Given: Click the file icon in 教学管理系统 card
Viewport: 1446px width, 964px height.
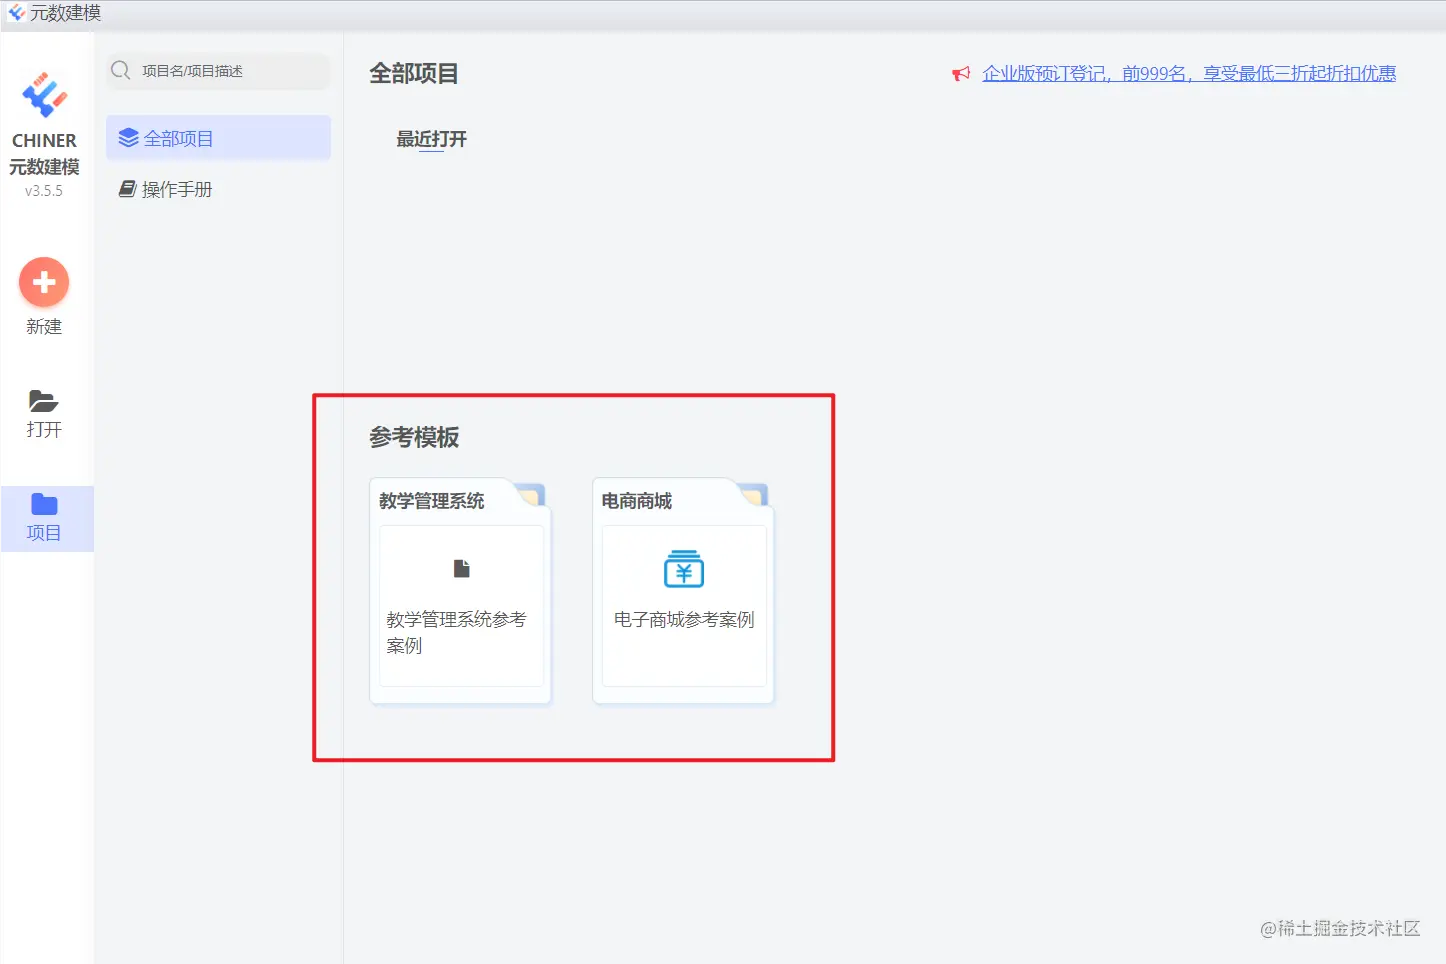Looking at the screenshot, I should click(x=461, y=568).
